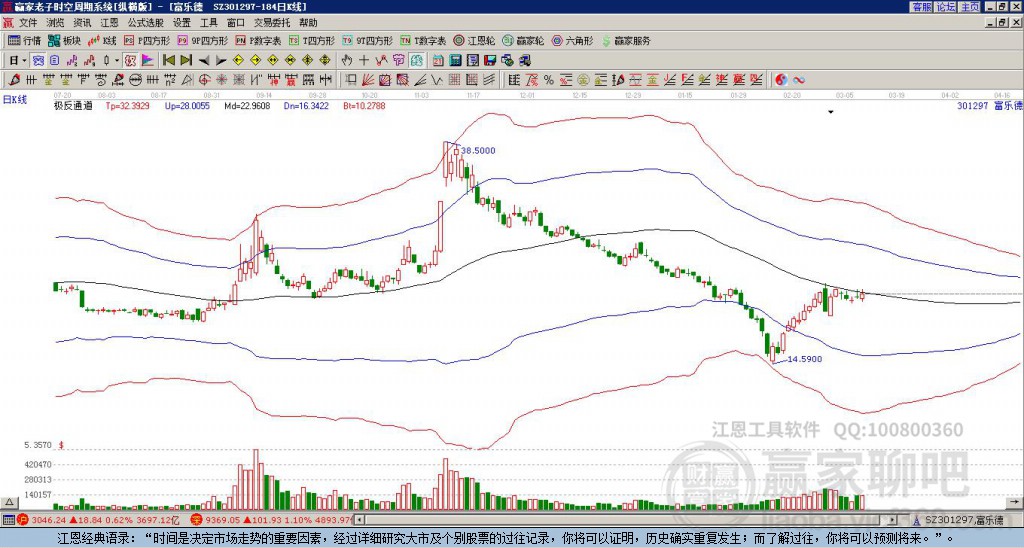Select the red pen drawing tool
This screenshot has height=548, width=1024.
[14, 80]
